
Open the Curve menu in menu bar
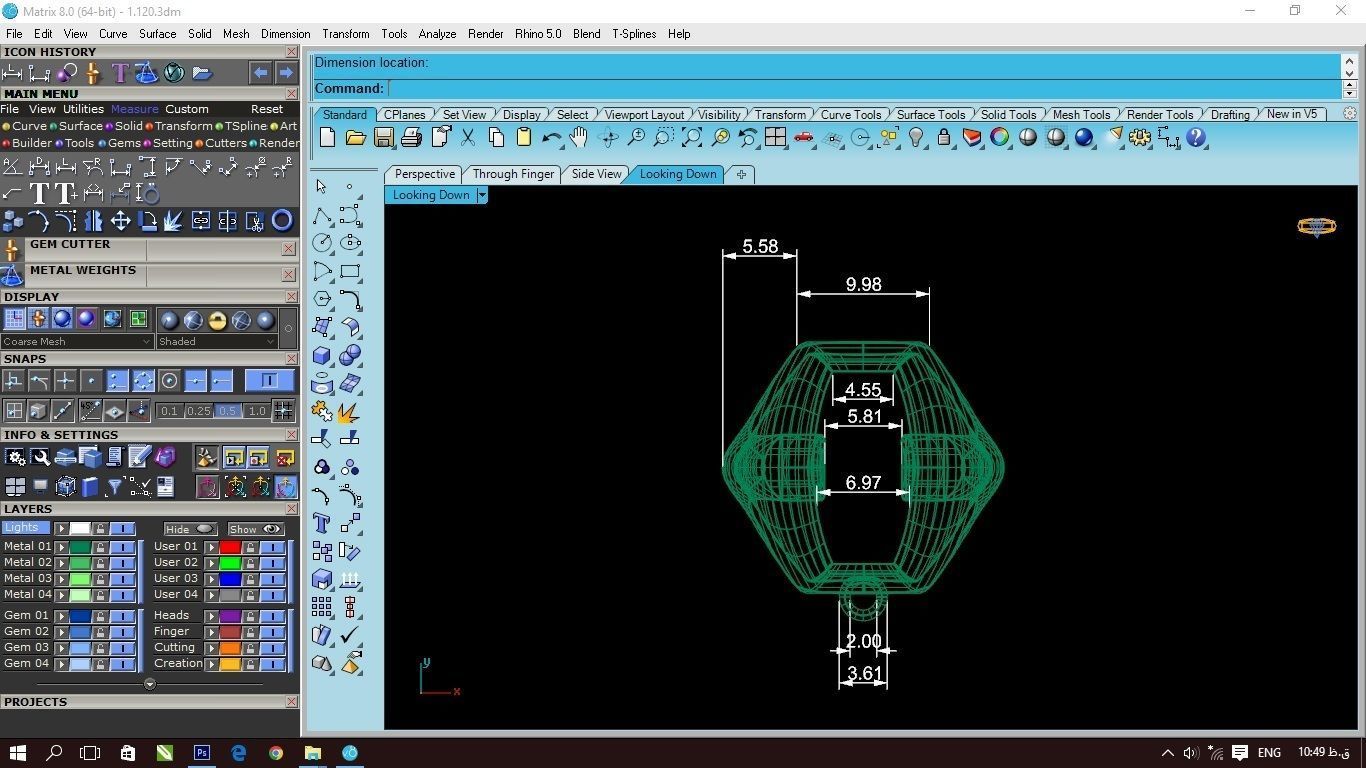click(x=113, y=33)
